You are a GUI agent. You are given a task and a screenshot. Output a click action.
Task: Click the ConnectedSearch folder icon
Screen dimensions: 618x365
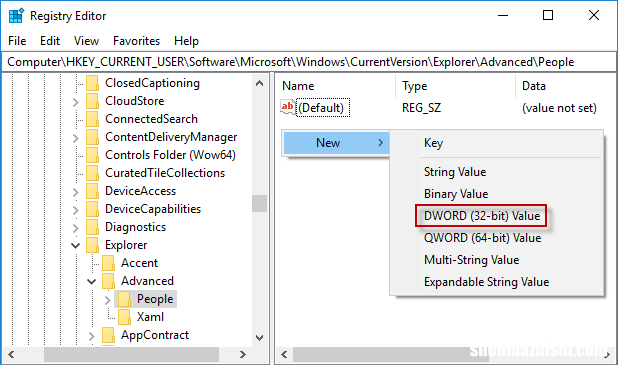click(x=93, y=119)
